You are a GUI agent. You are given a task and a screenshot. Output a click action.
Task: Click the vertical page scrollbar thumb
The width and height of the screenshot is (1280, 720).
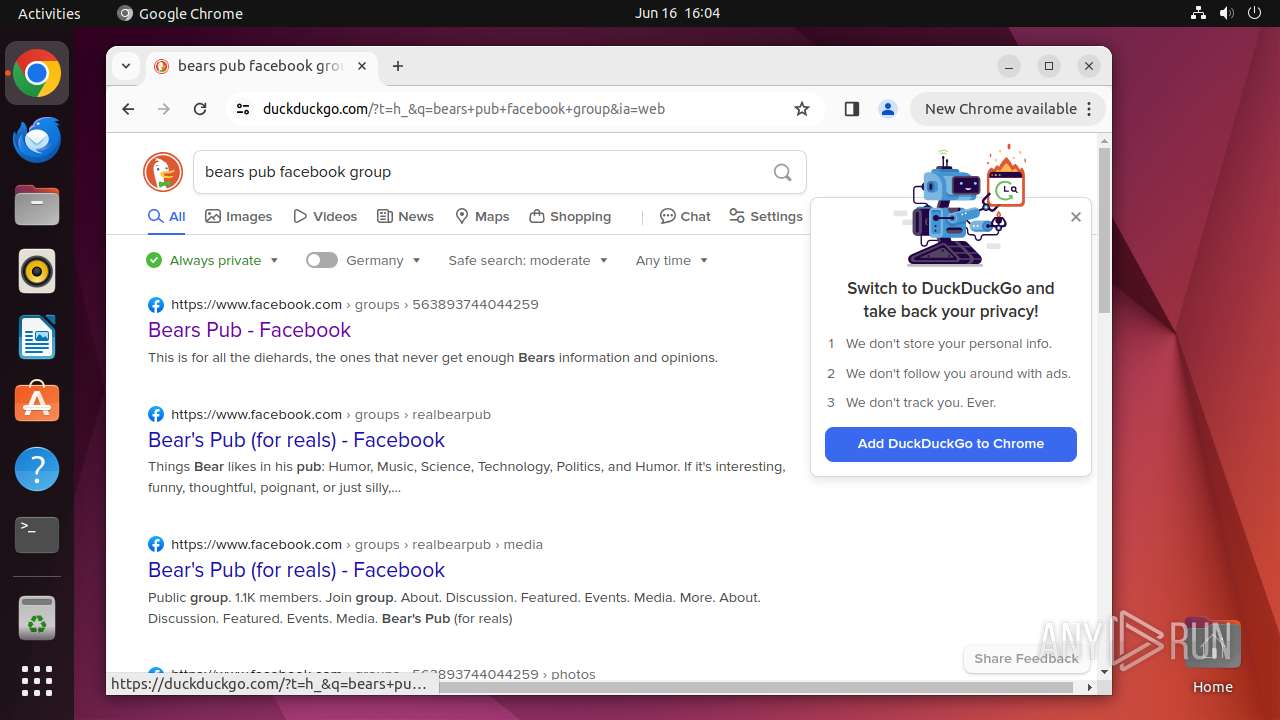coord(1104,230)
